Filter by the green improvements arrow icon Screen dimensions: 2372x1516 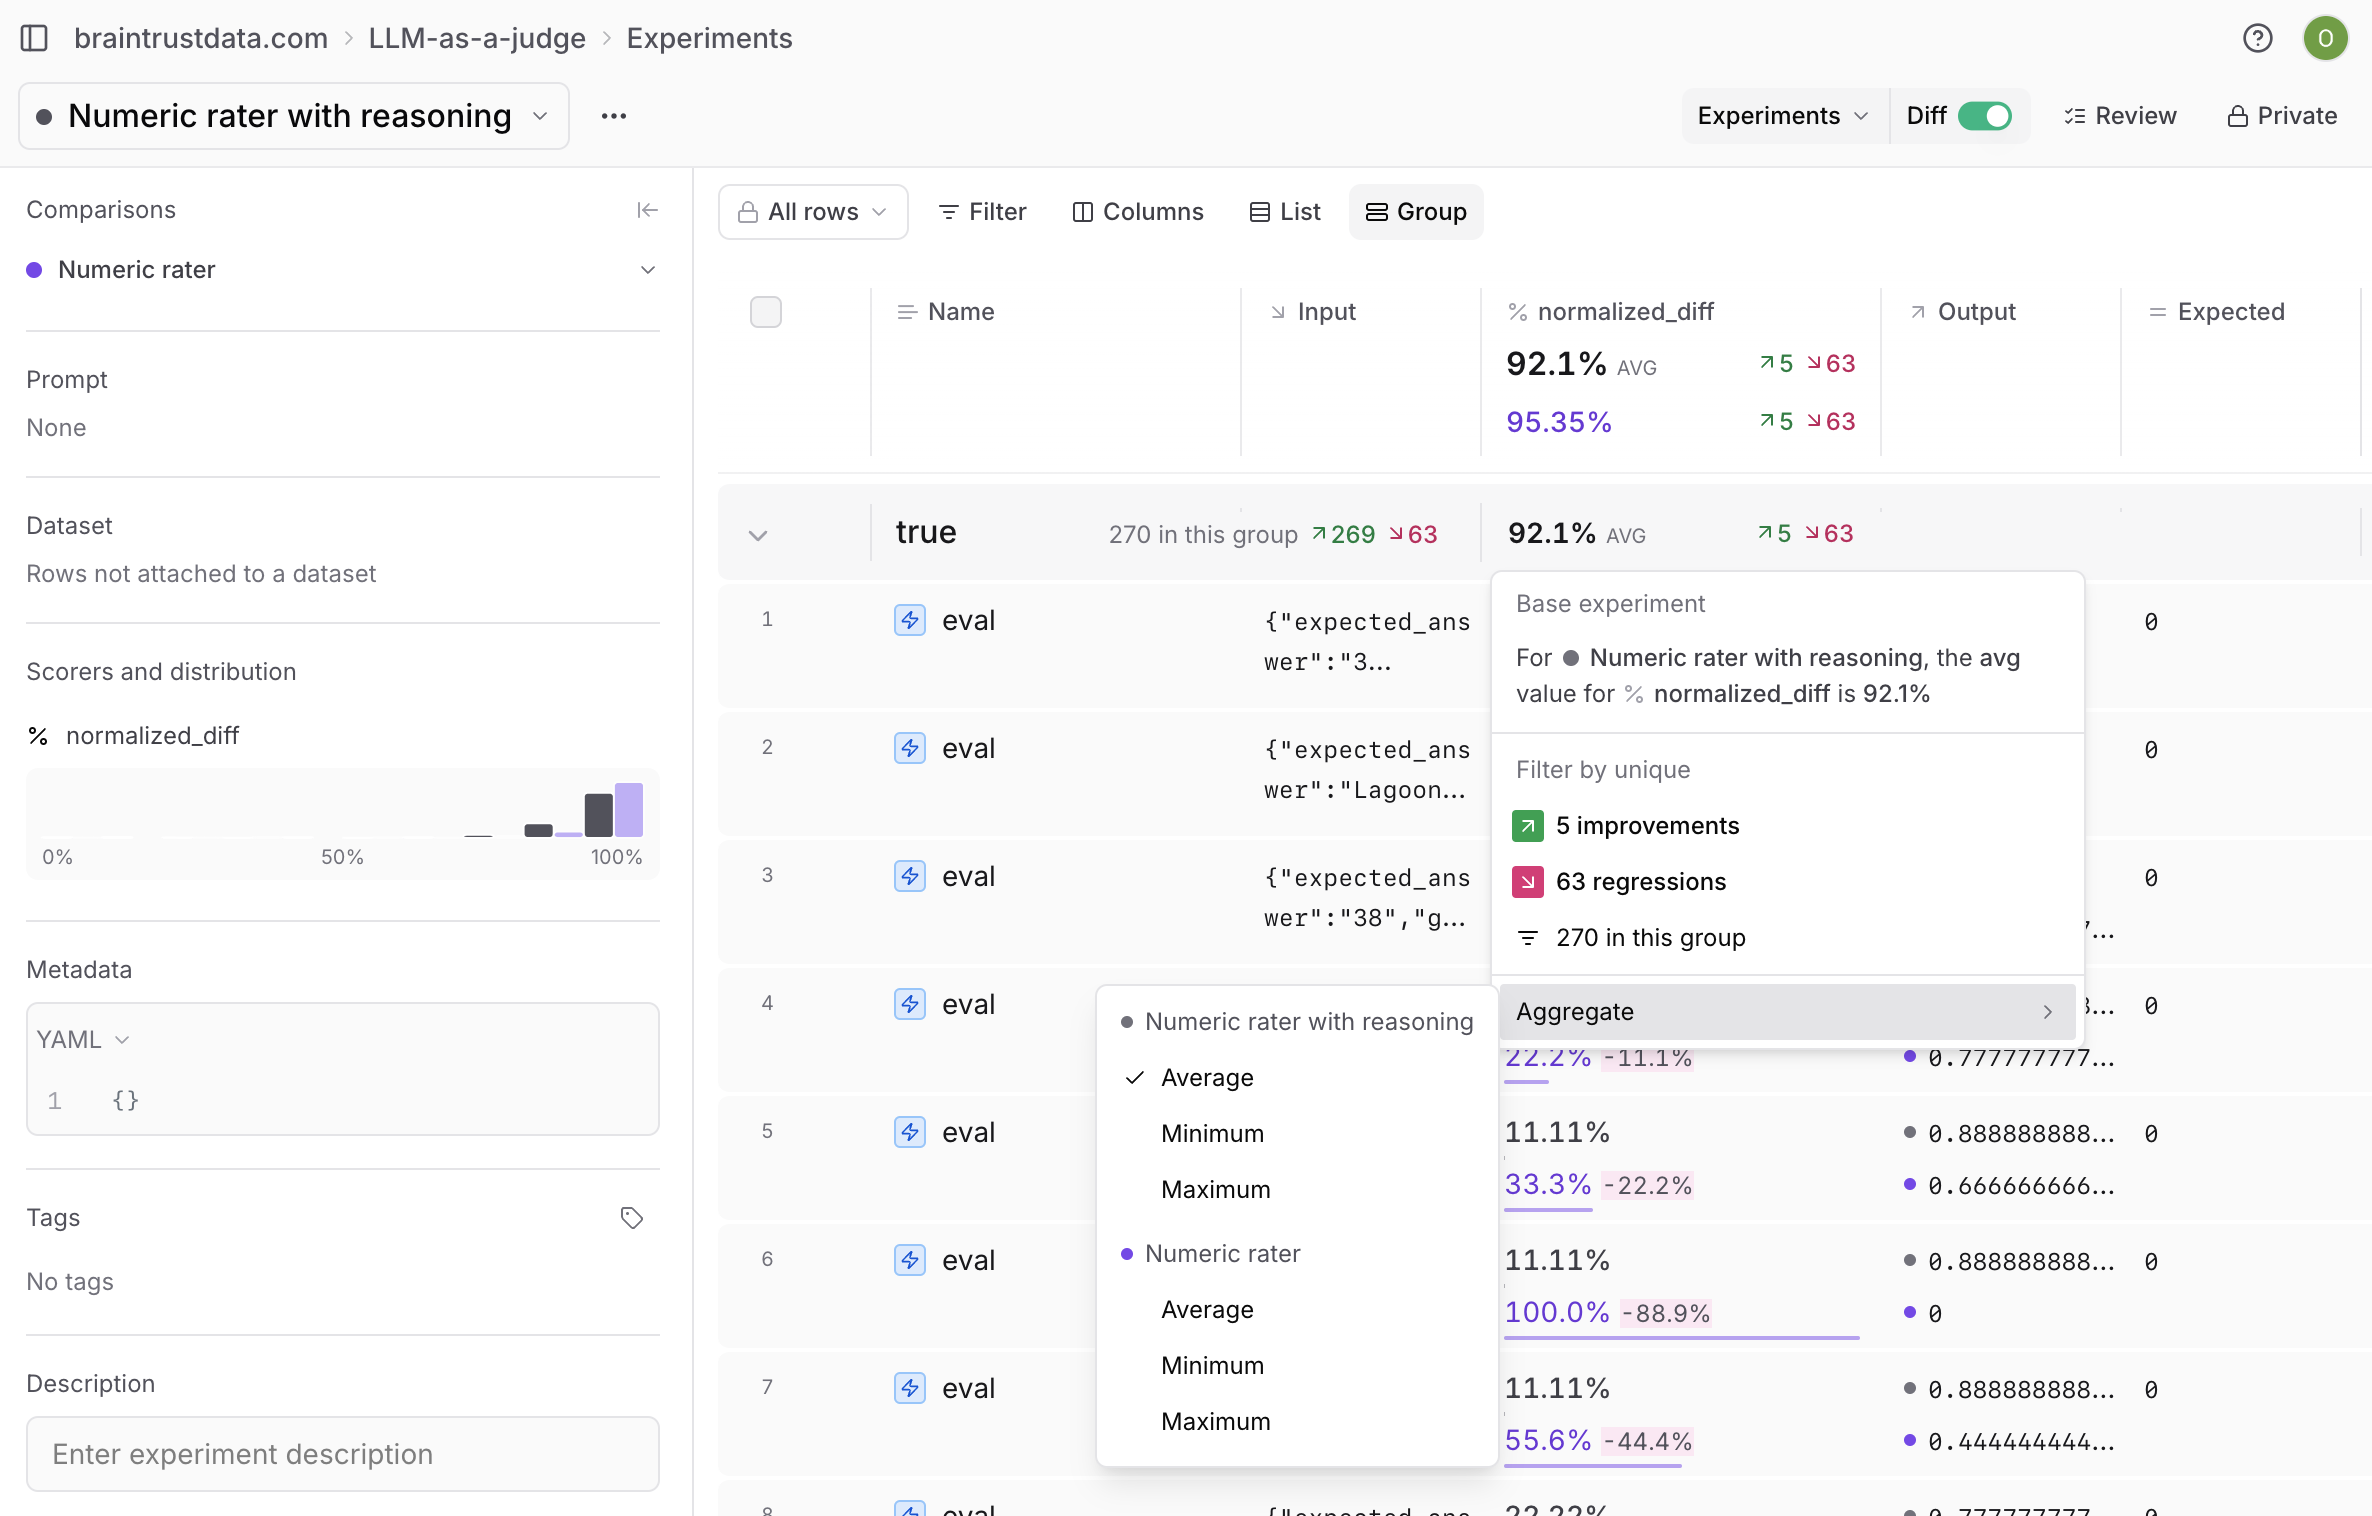1526,826
